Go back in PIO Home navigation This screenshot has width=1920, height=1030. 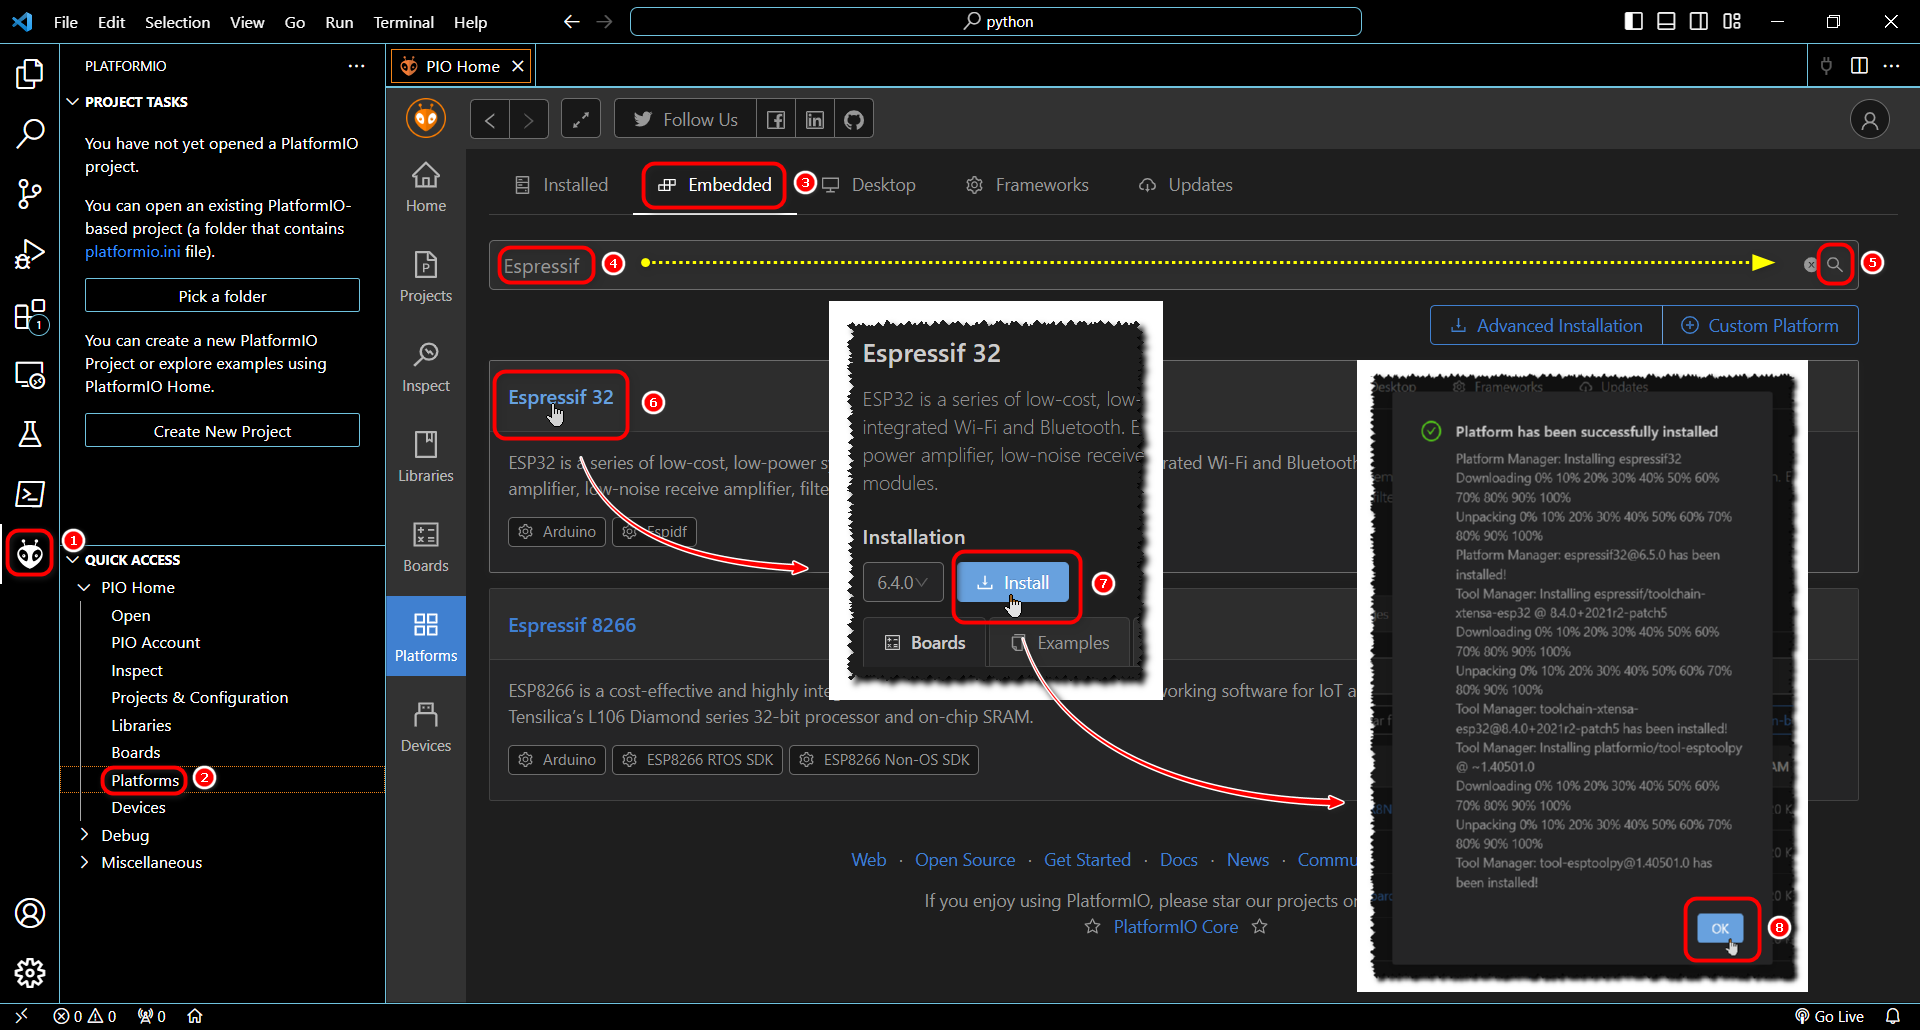coord(490,120)
